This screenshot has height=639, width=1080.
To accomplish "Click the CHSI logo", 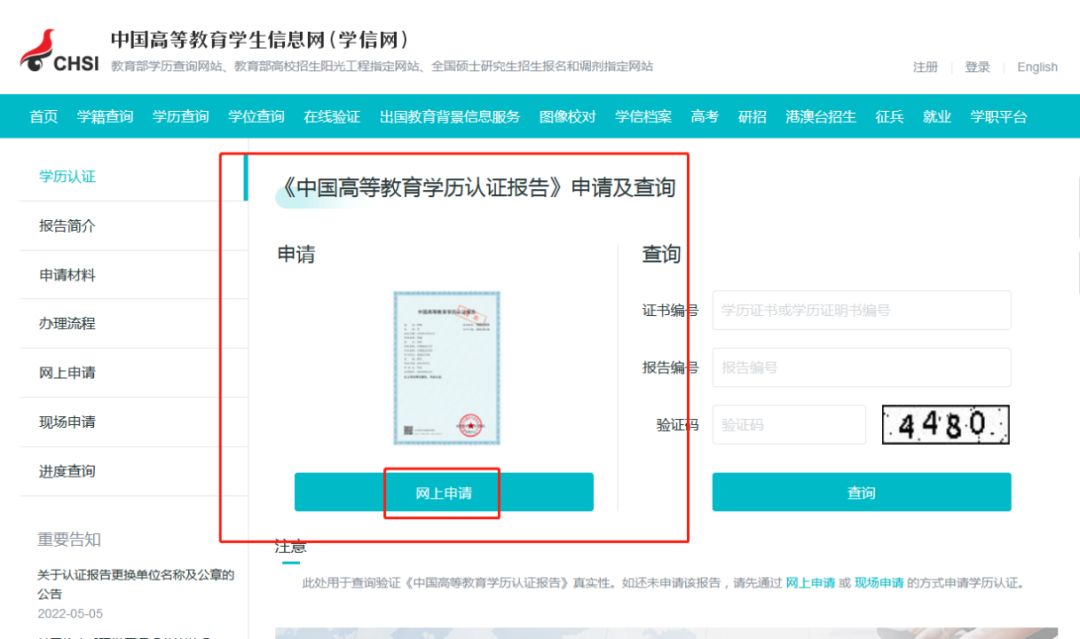I will click(59, 51).
